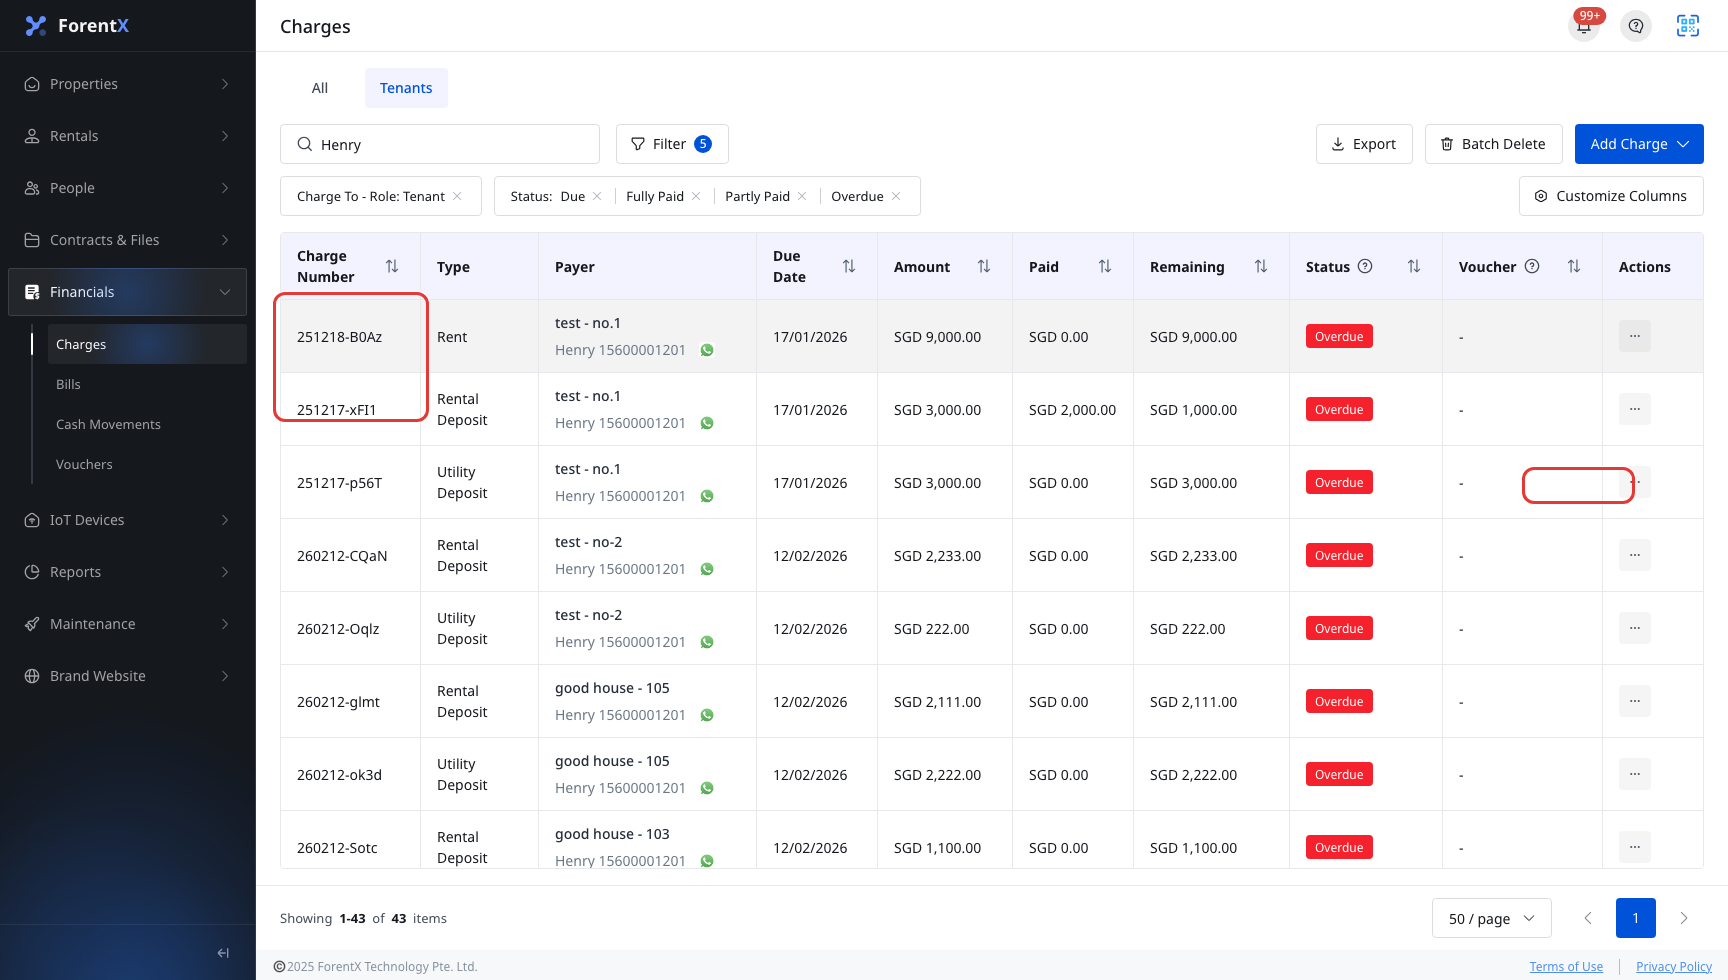Open the help chat icon in header
This screenshot has width=1728, height=980.
(x=1636, y=26)
